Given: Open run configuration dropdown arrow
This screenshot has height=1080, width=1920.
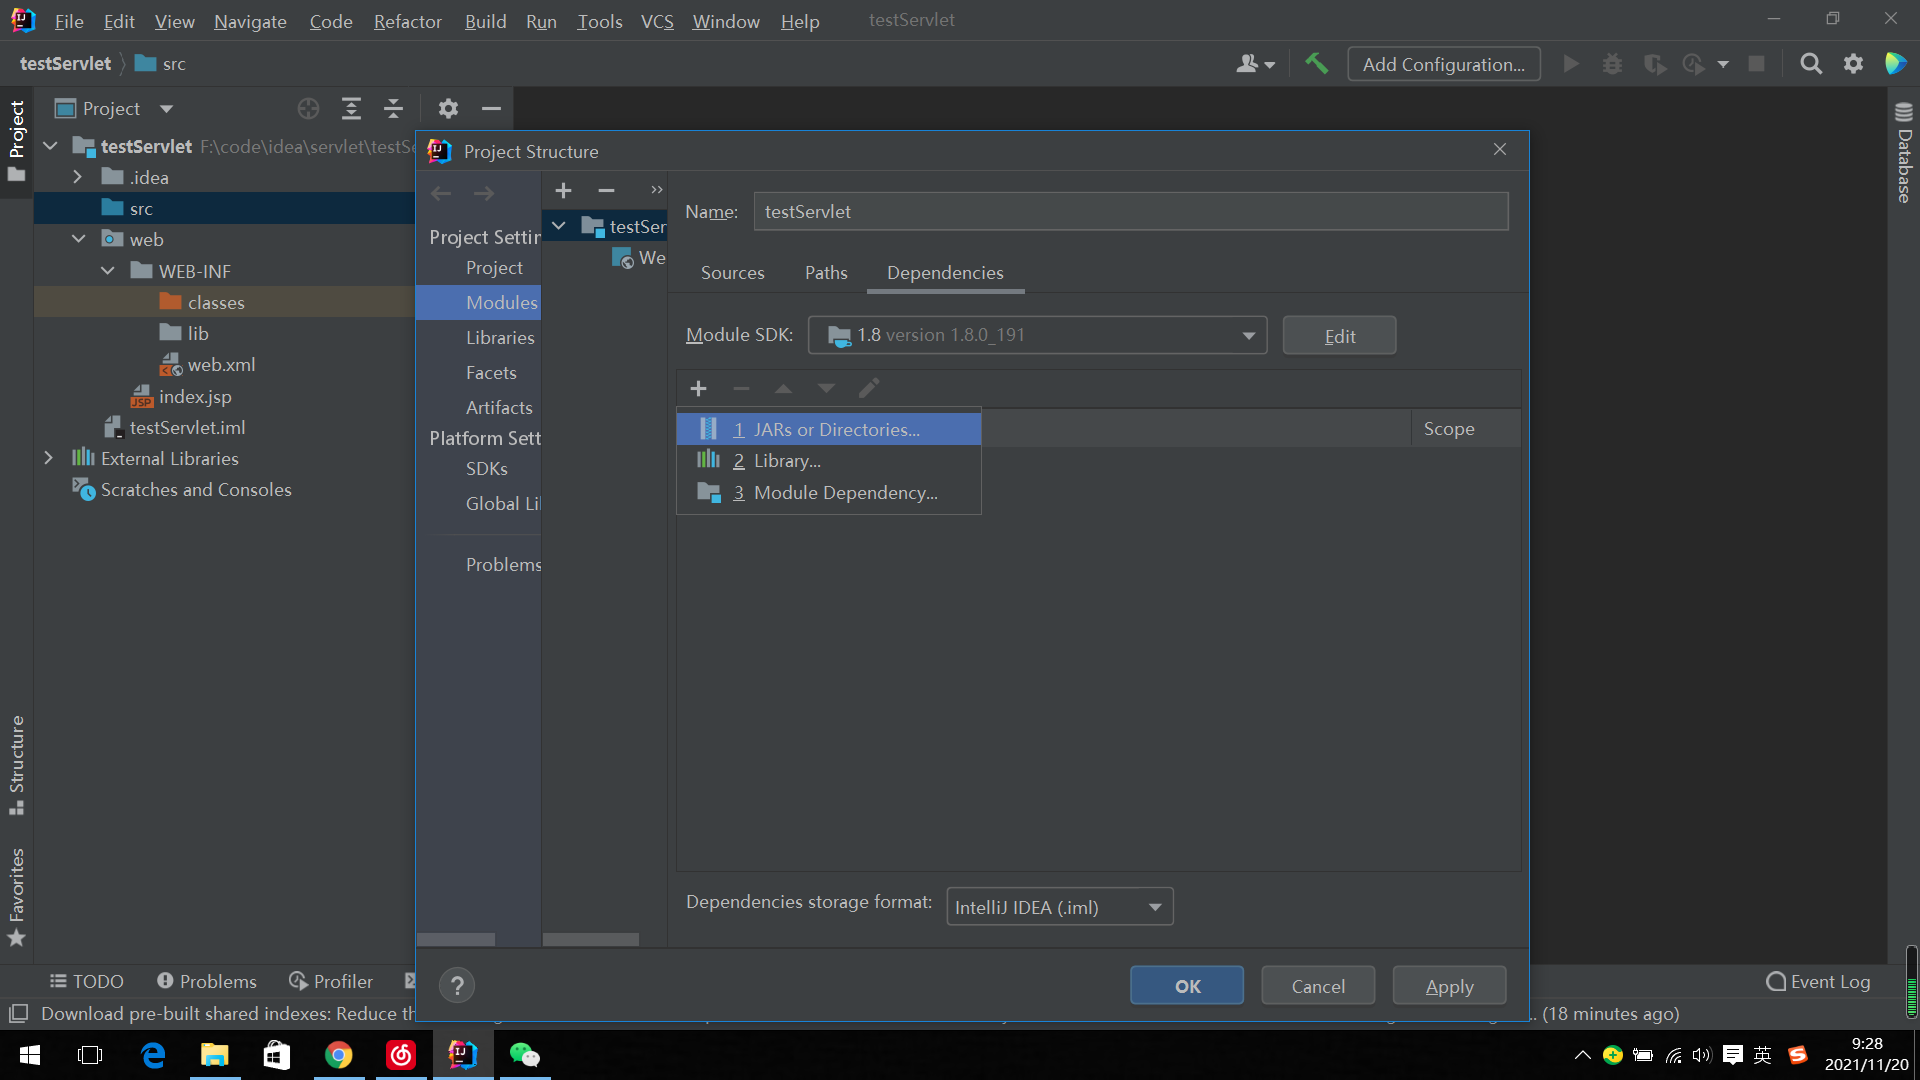Looking at the screenshot, I should 1723,64.
